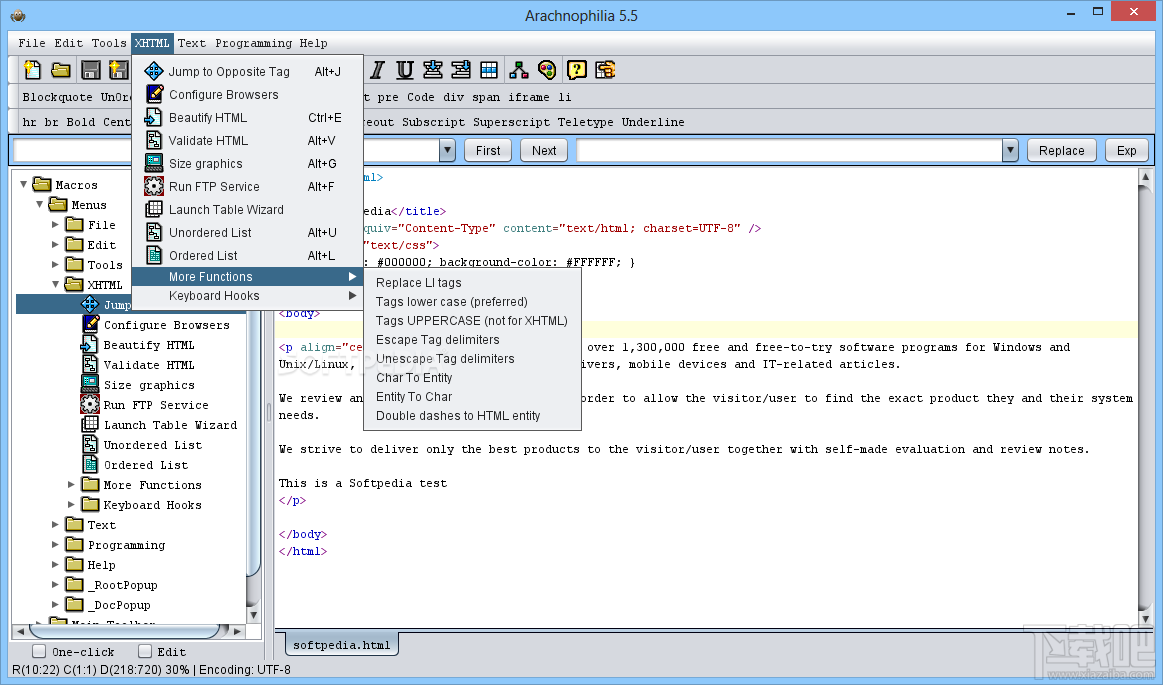The height and width of the screenshot is (685, 1163).
Task: Click the Underline toolbar icon
Action: [x=405, y=70]
